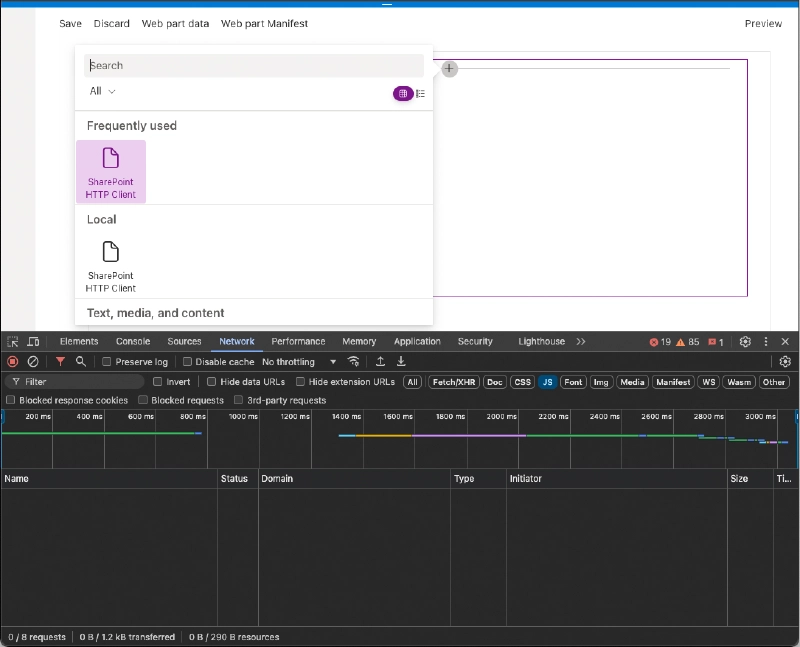Screen dimensions: 800x647
Task: Select SharePoint HTTP Client under Frequently used
Action: coord(110,172)
